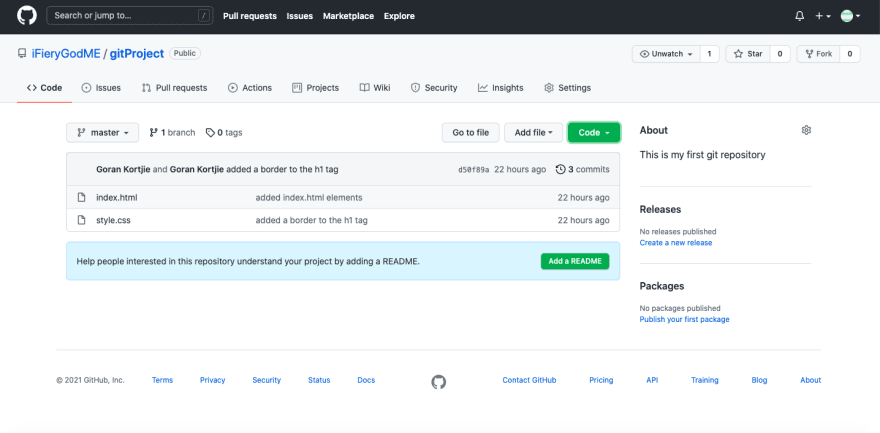This screenshot has width=880, height=433.
Task: Open commit message 'added index.html elements'
Action: (x=309, y=197)
